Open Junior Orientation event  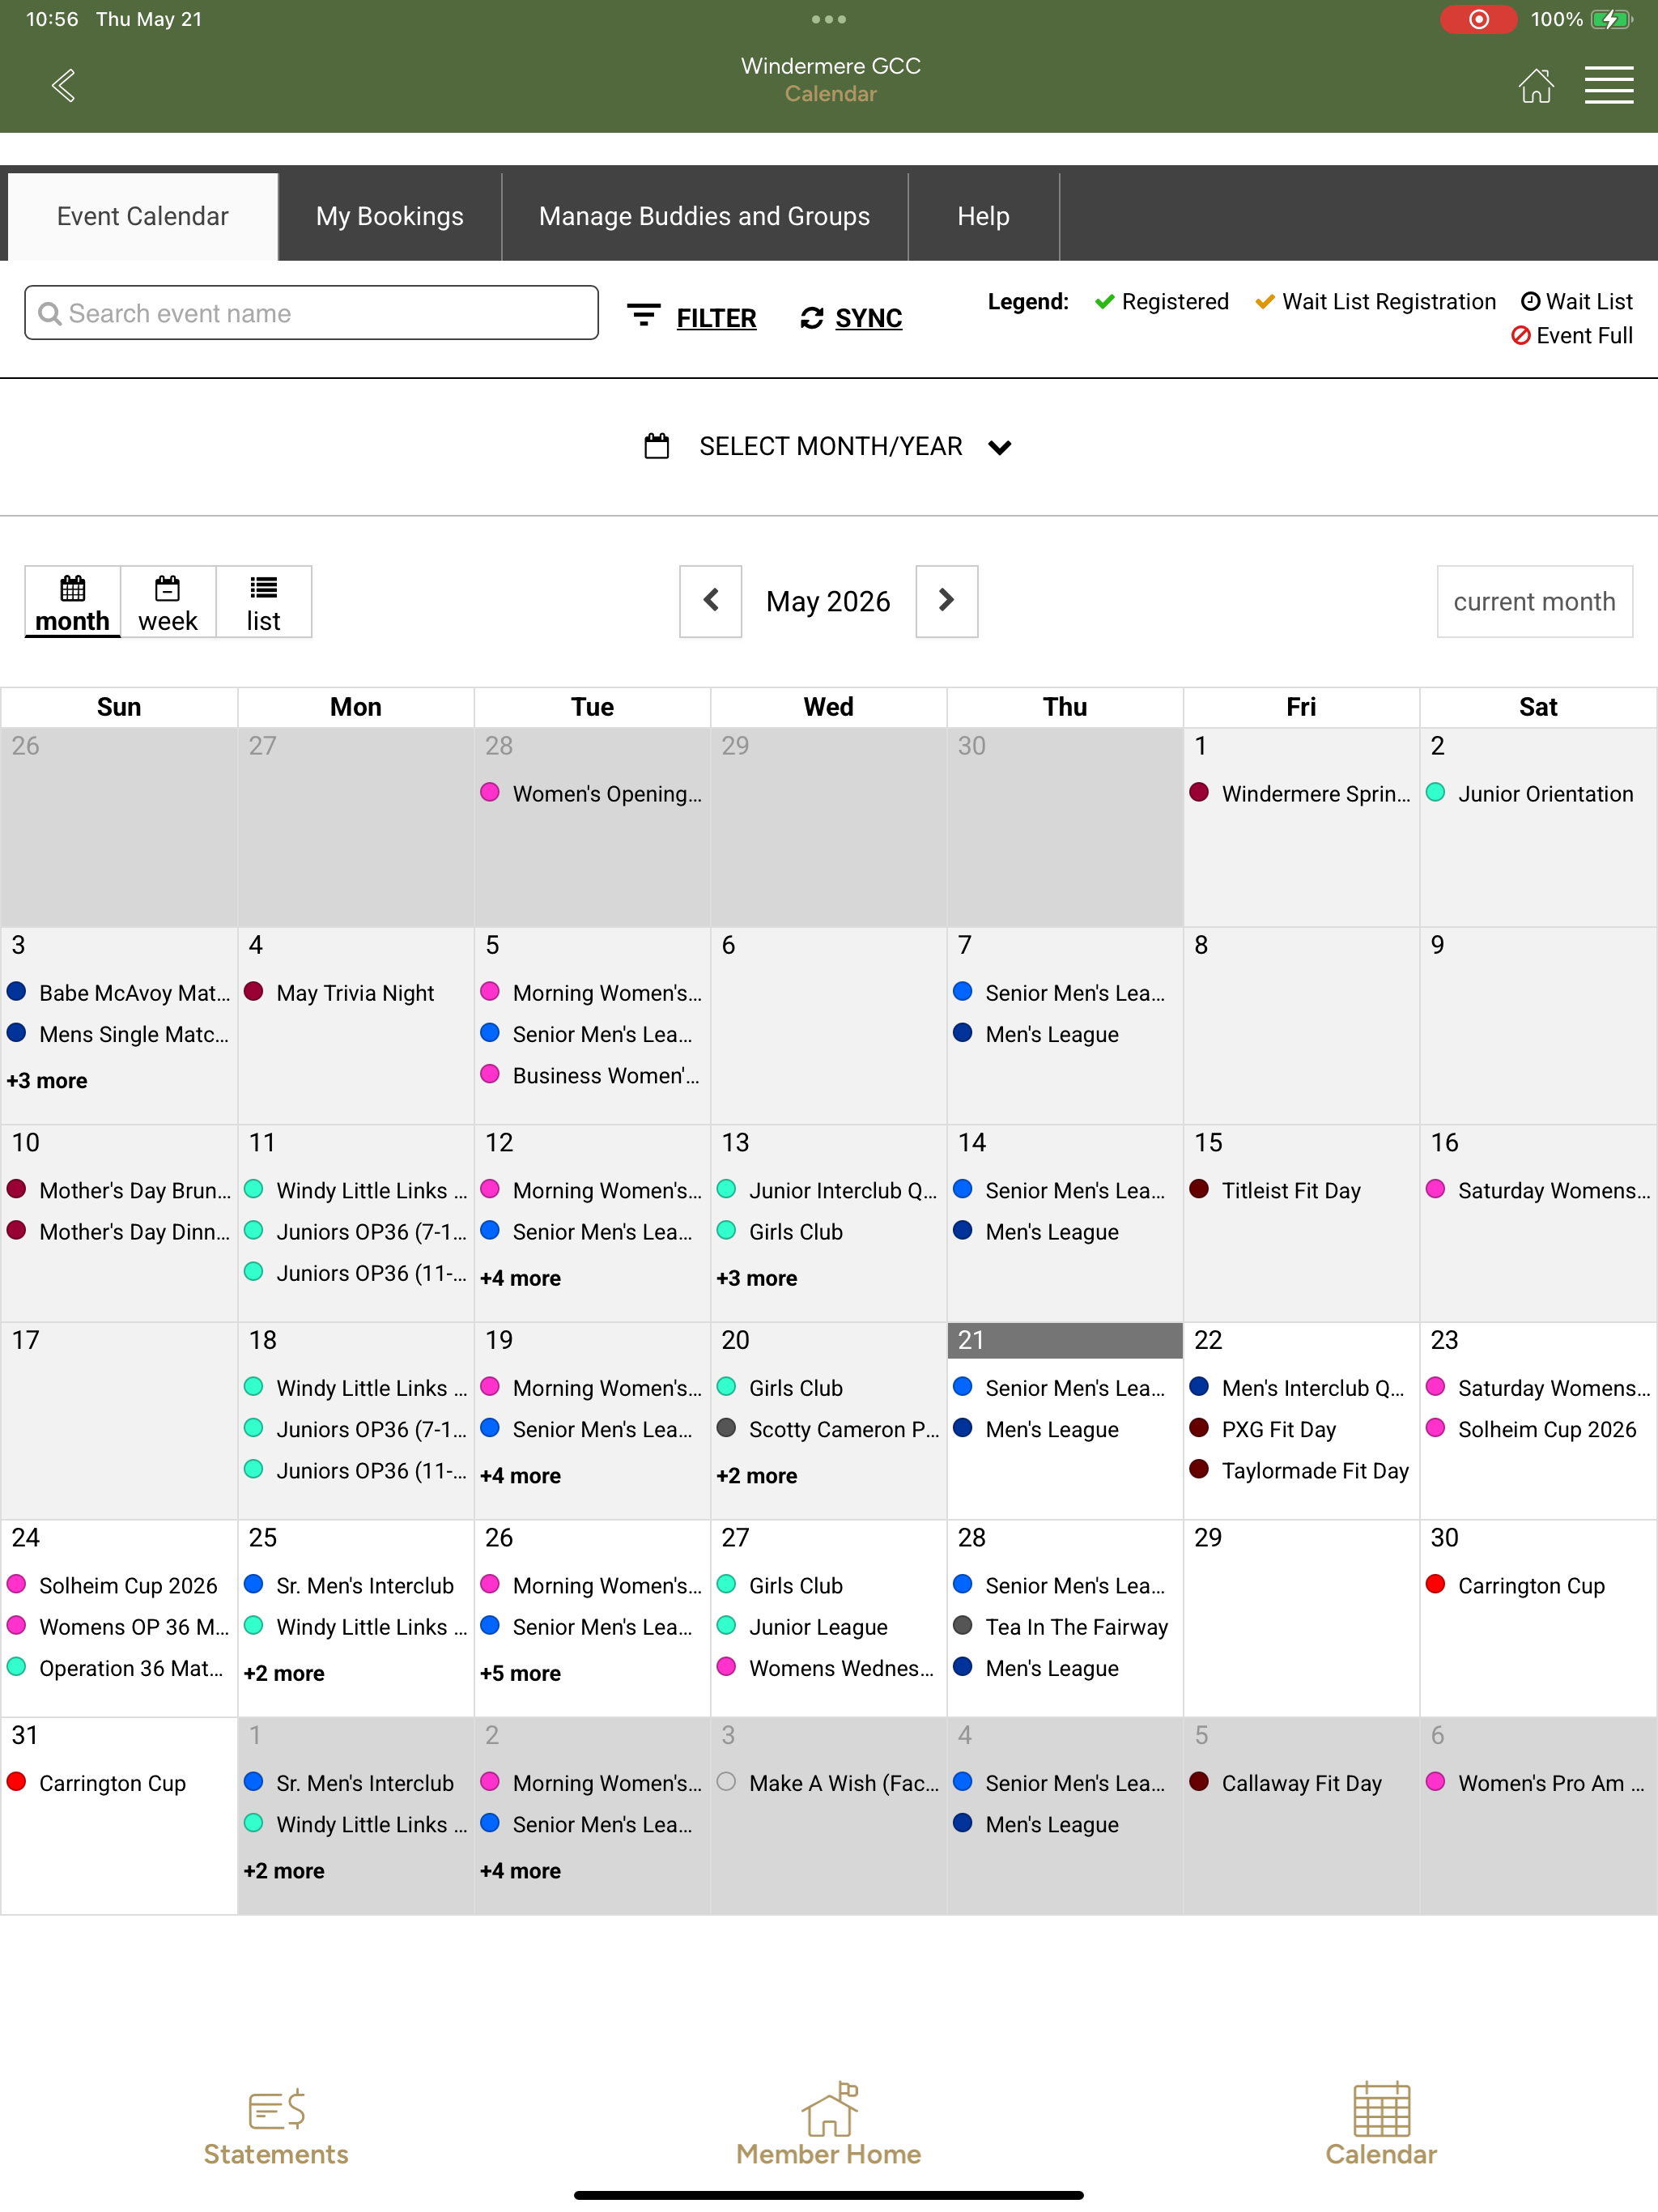(1531, 794)
